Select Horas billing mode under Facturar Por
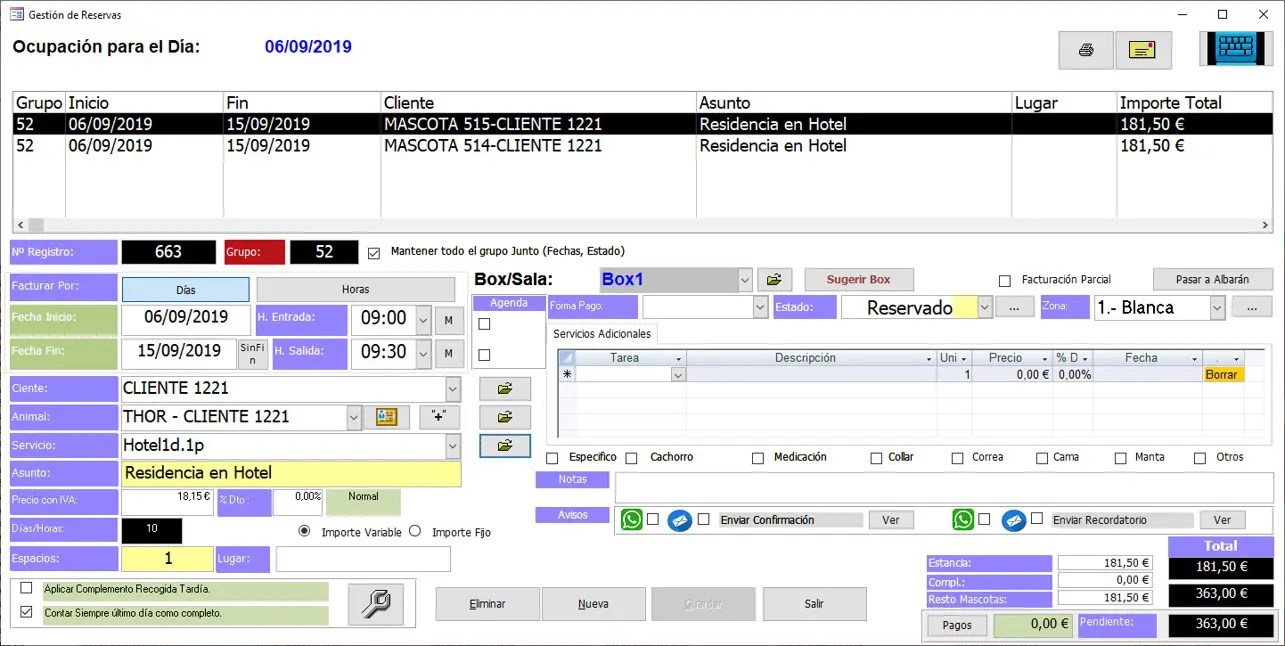This screenshot has height=646, width=1285. [x=356, y=289]
